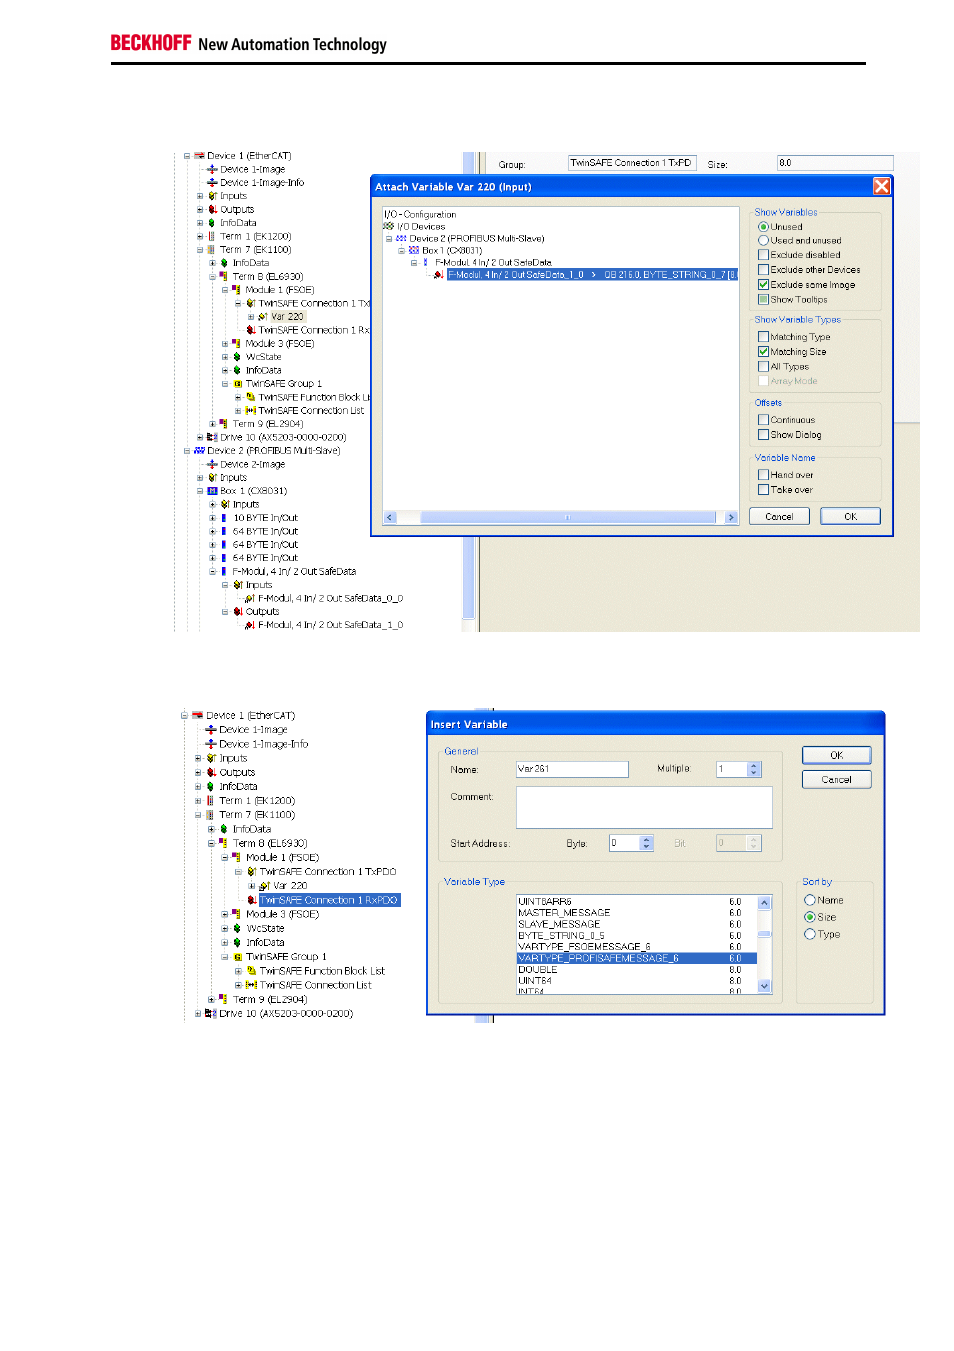Screen dimensions: 954x1351
Task: Check the Hand over checkbox
Action: (x=763, y=475)
